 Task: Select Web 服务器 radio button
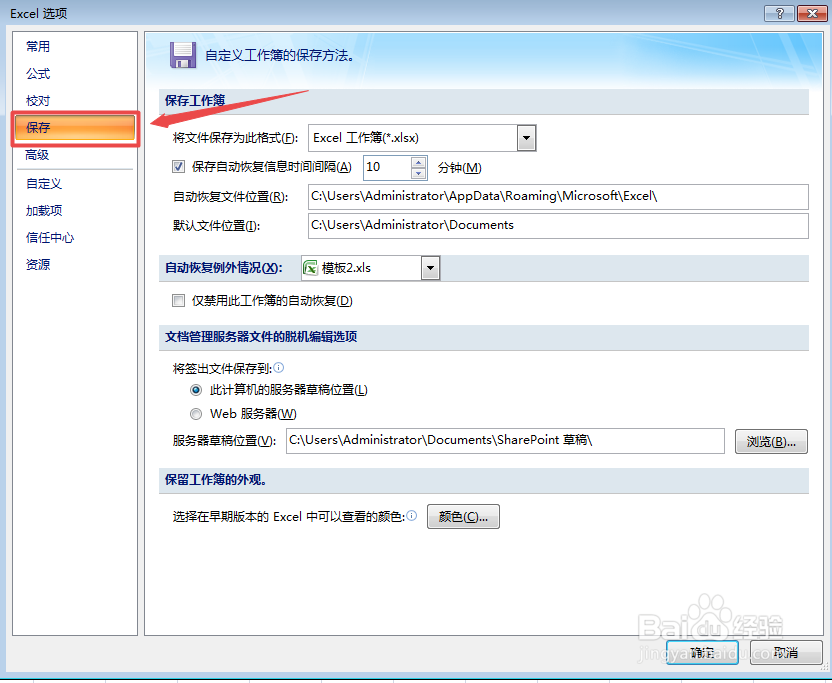coord(196,414)
